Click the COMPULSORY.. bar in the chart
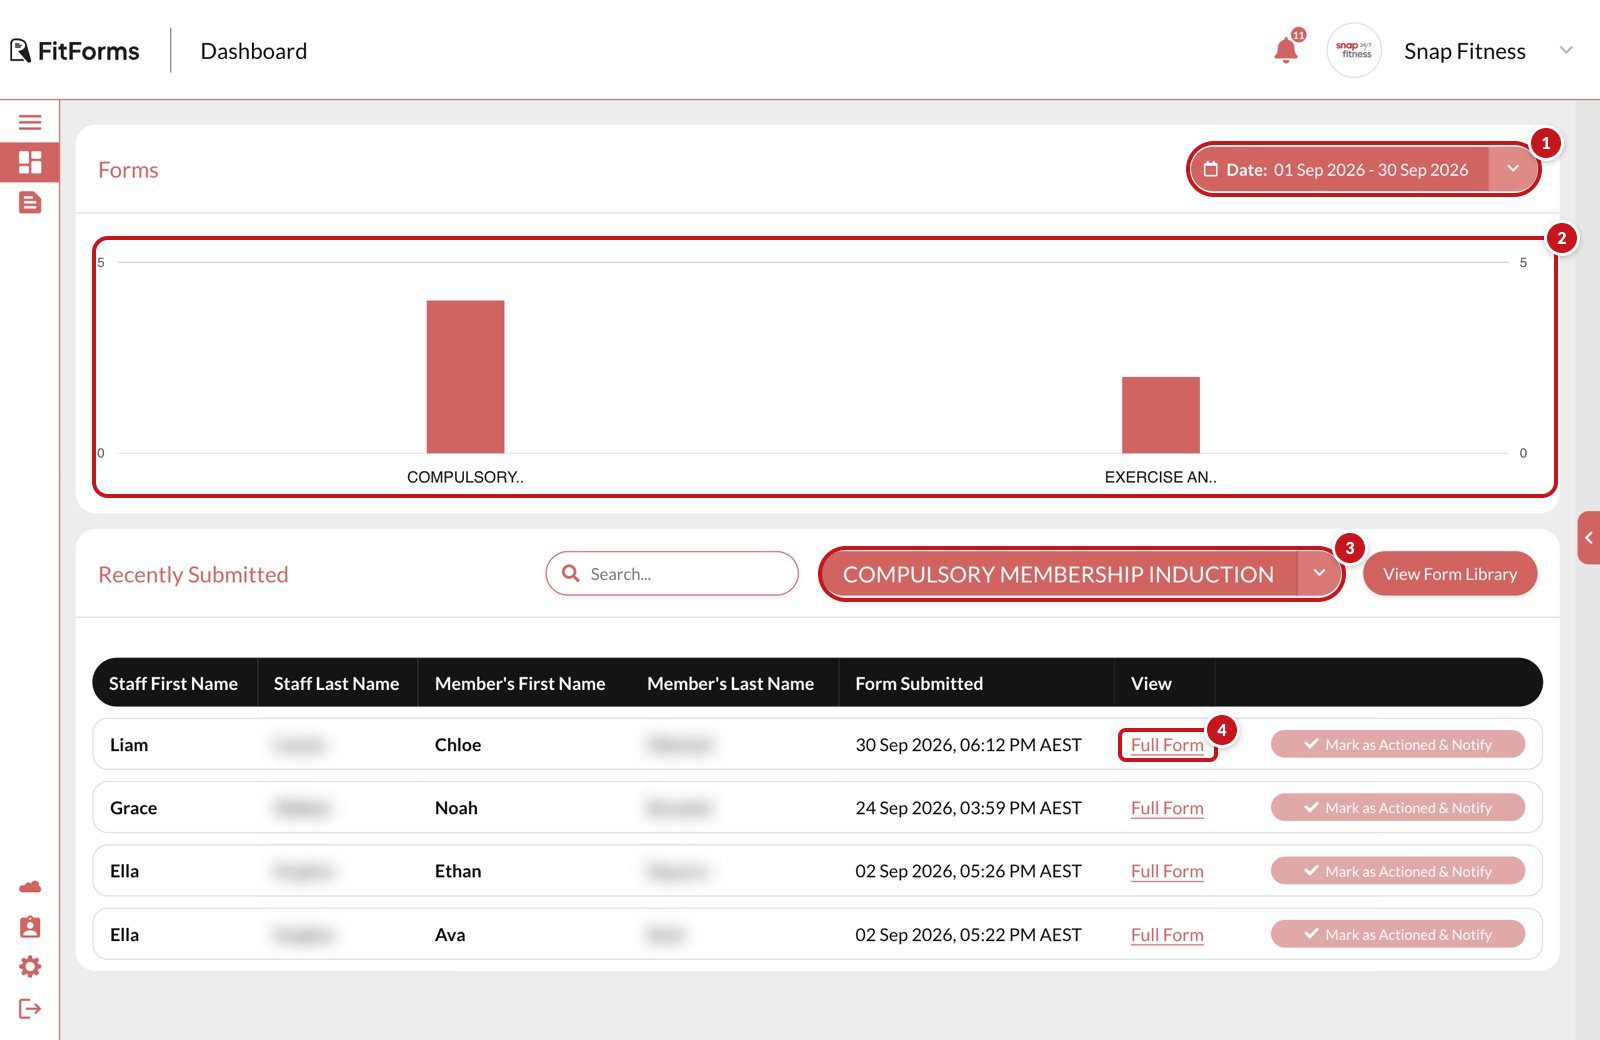Screen dimensions: 1600x1040 [465, 377]
